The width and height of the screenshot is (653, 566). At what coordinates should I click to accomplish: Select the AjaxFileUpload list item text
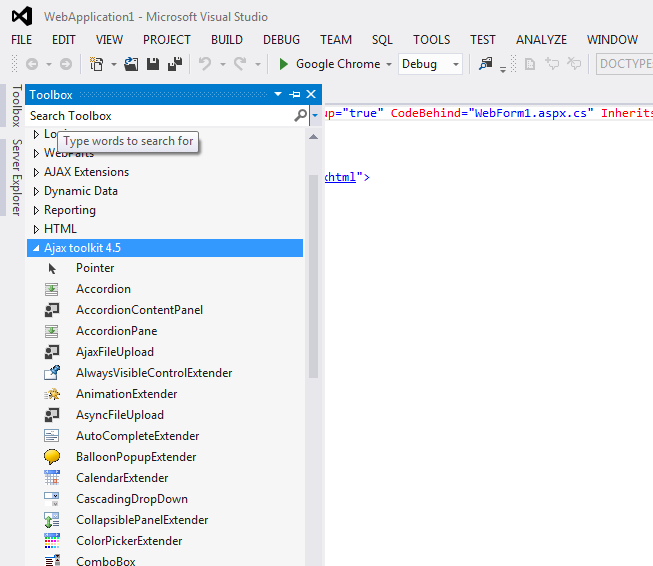coord(115,352)
